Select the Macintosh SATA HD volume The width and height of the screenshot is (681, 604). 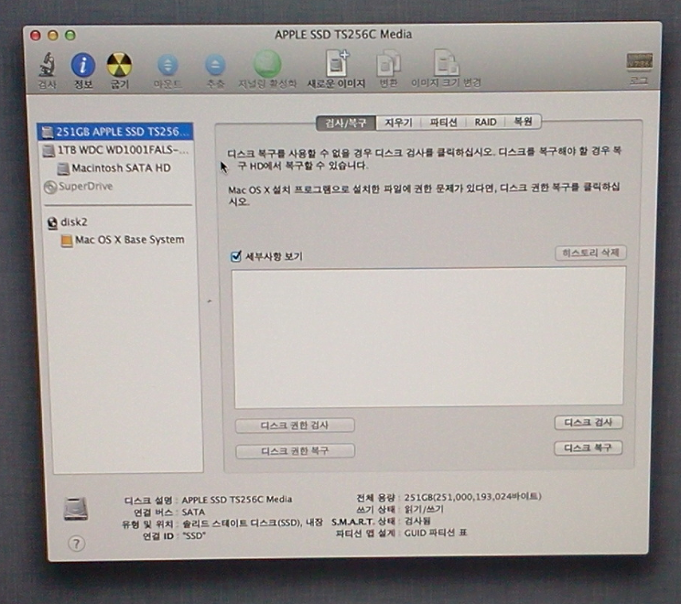[114, 168]
